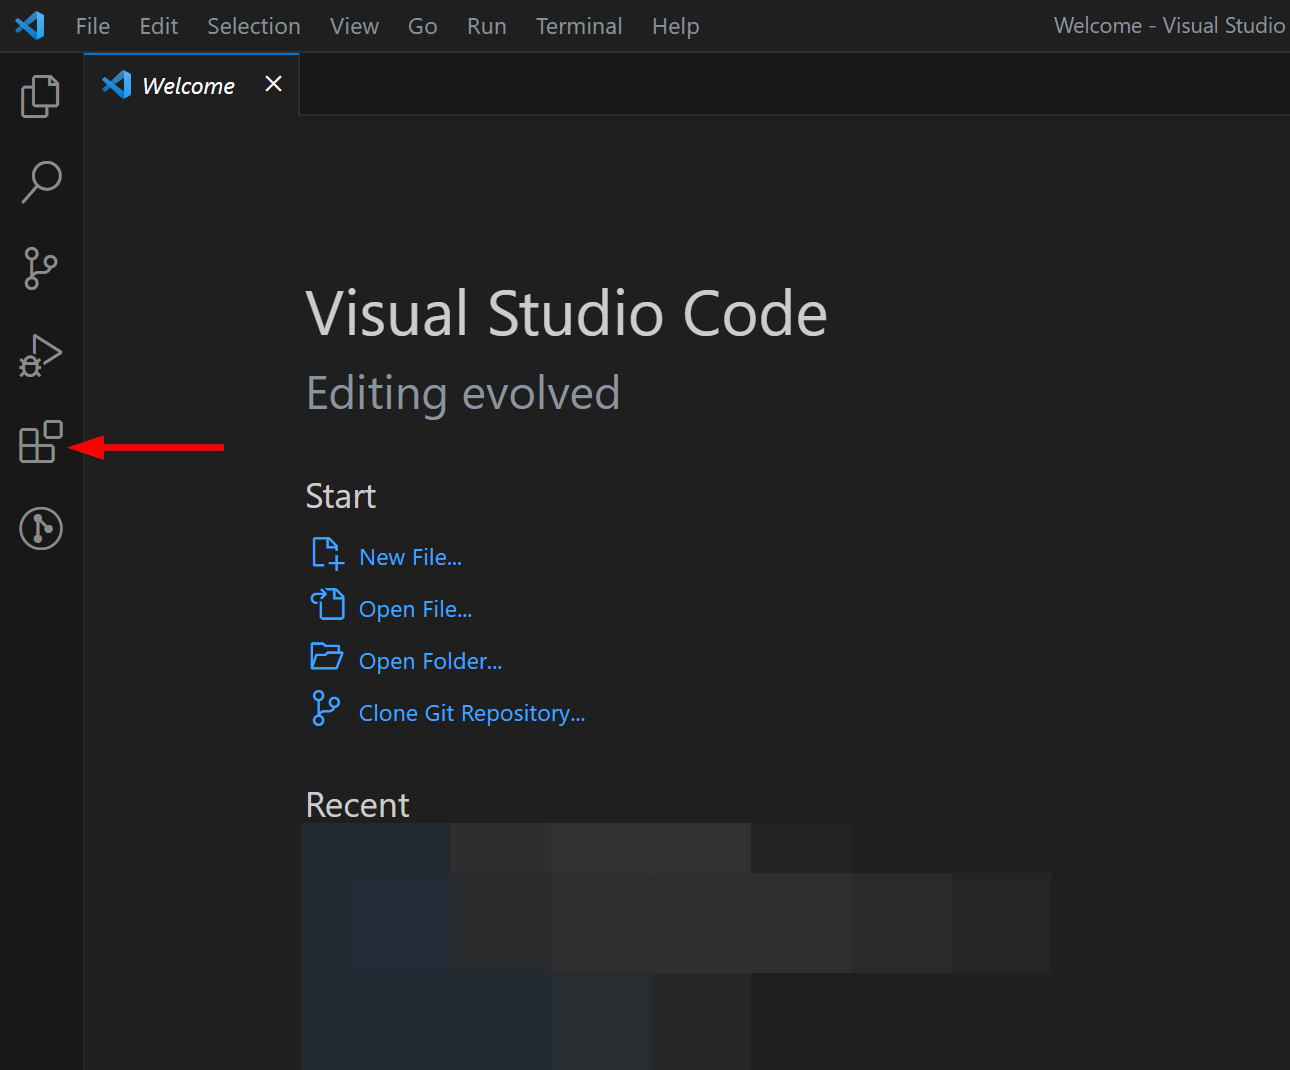
Task: Open the Run menu
Action: tap(487, 26)
